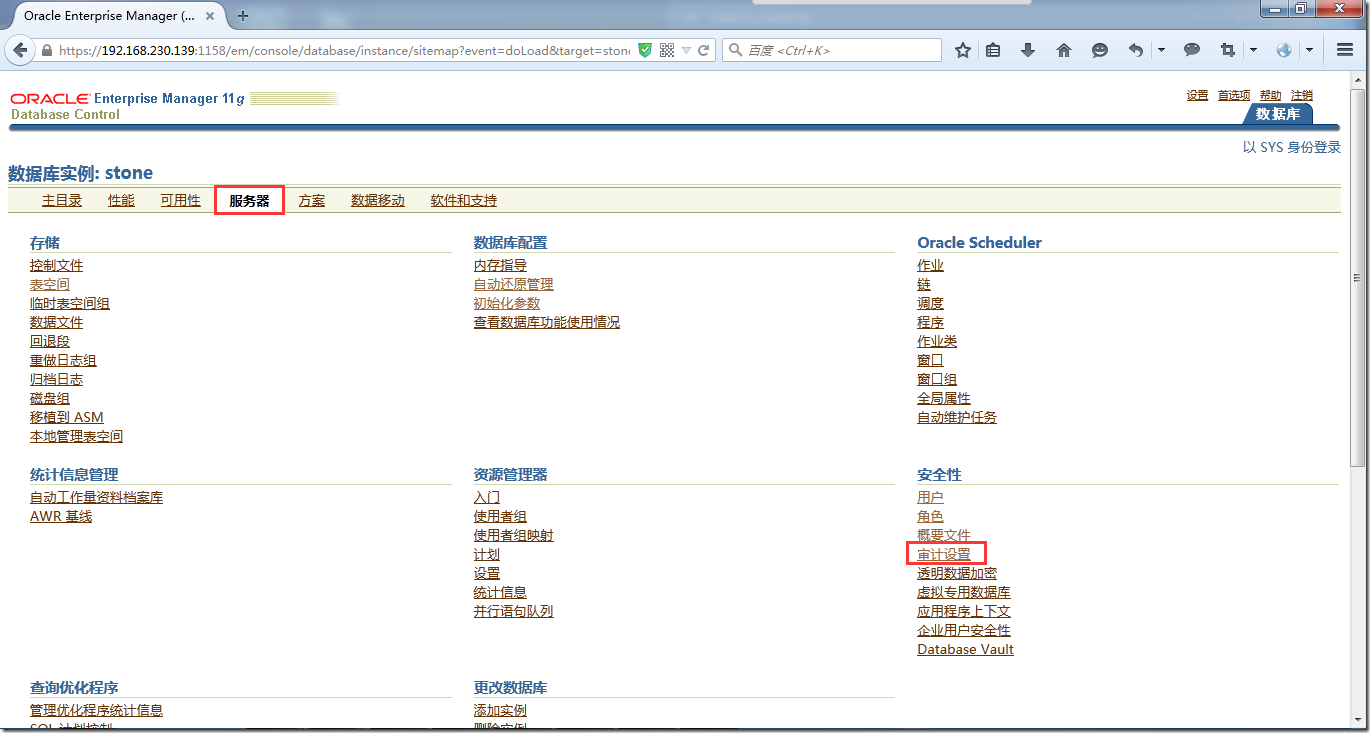Go to the browser home page icon
The image size is (1370, 733).
[x=1064, y=50]
